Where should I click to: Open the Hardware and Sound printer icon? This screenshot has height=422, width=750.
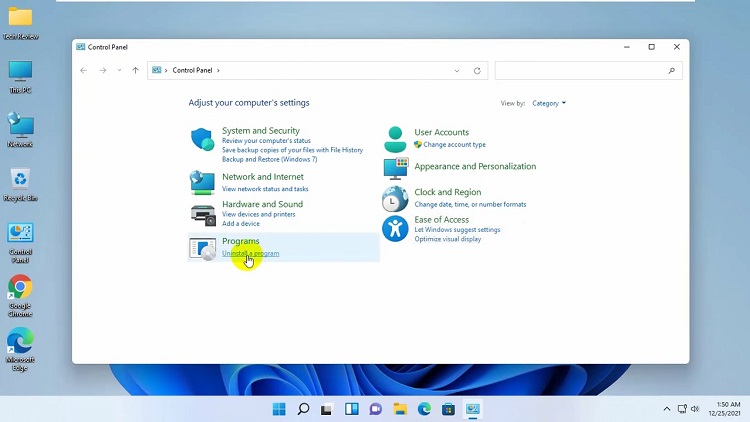203,215
